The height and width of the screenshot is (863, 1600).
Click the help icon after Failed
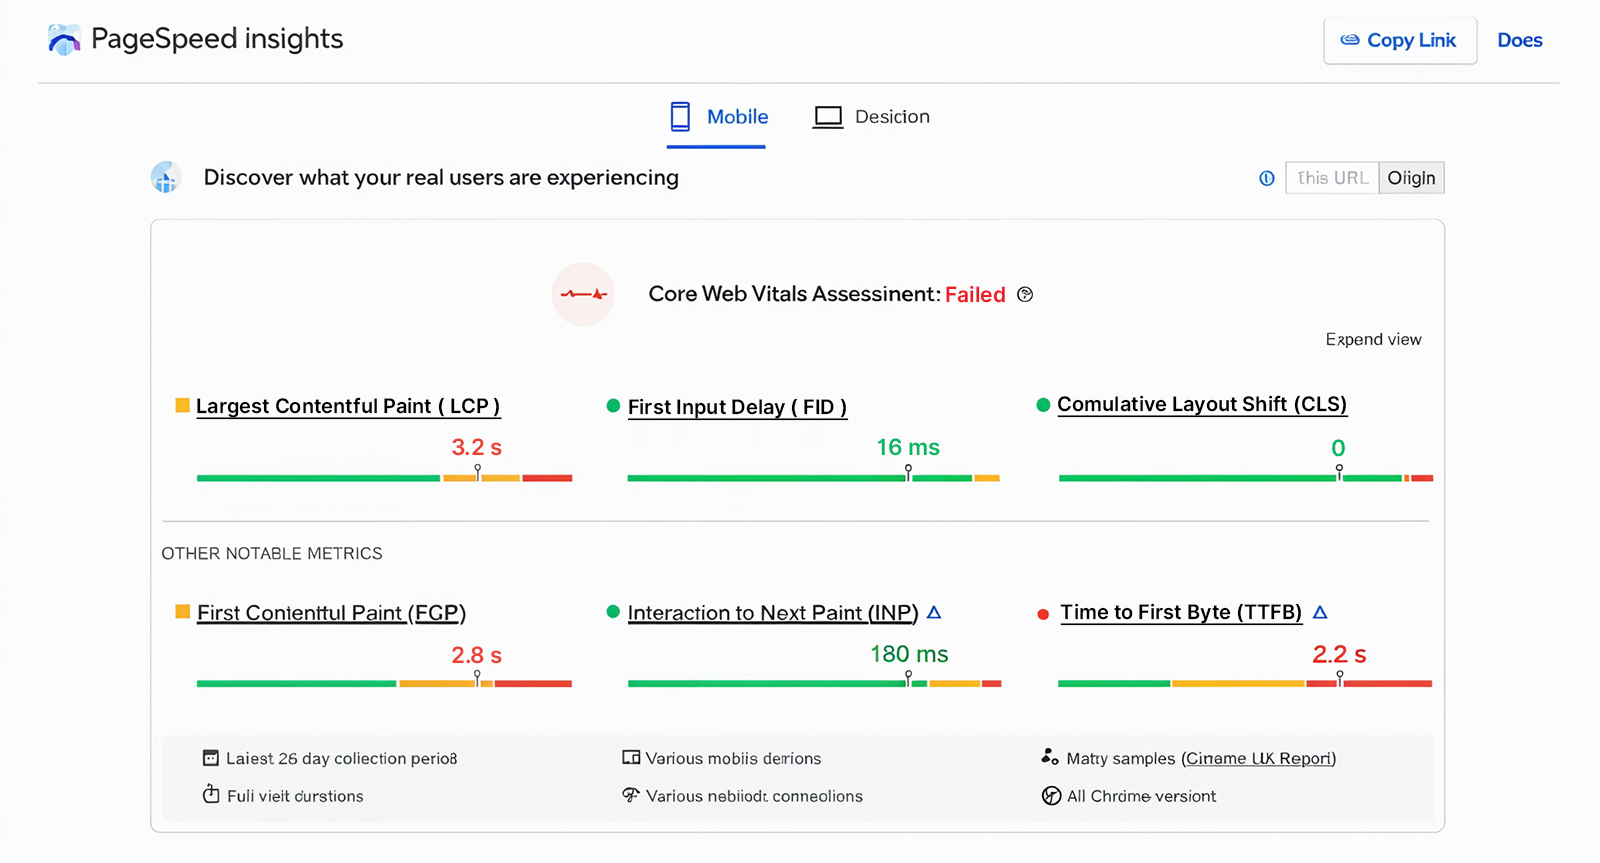(1025, 294)
